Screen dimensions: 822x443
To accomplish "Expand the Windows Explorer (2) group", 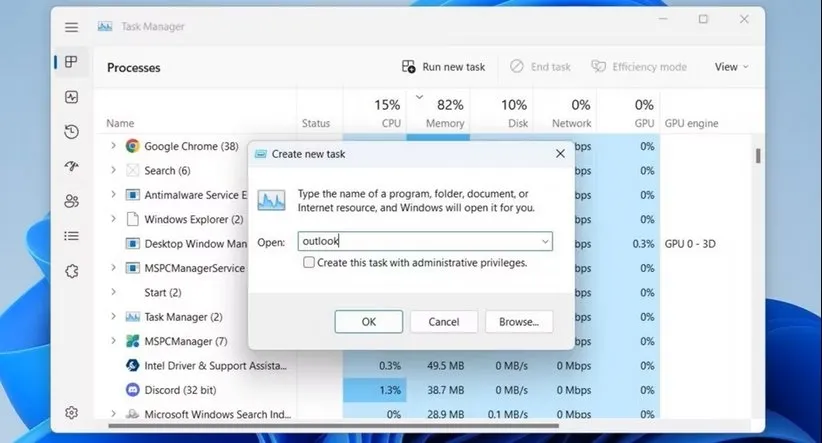I will coord(113,219).
